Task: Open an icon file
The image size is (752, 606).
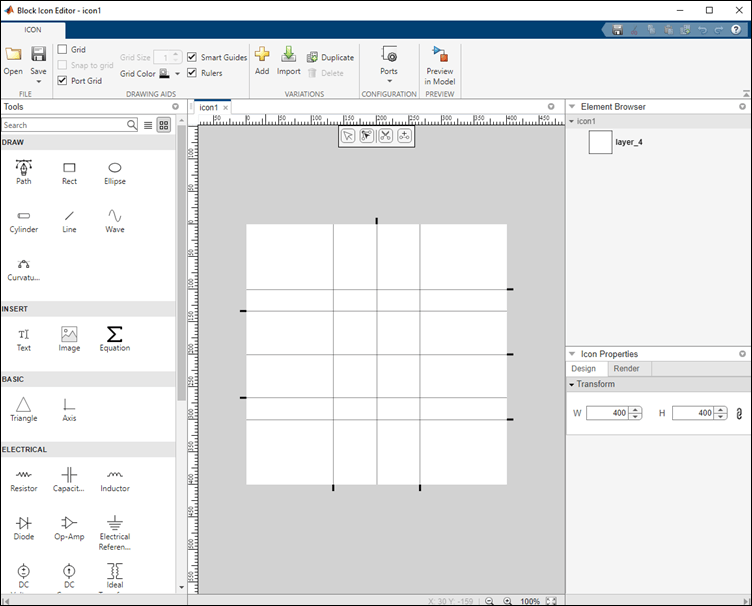Action: pos(13,61)
